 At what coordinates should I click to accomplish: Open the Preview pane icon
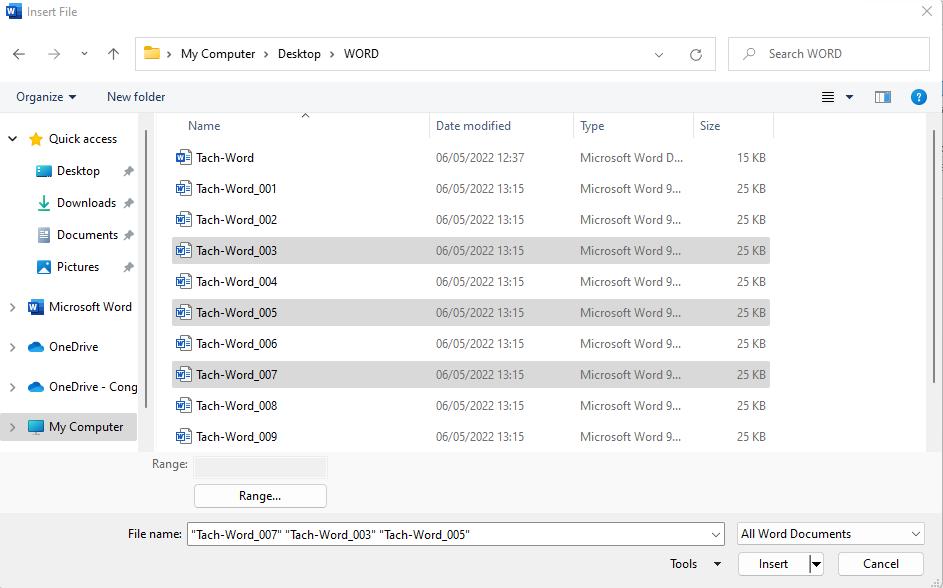[x=882, y=96]
